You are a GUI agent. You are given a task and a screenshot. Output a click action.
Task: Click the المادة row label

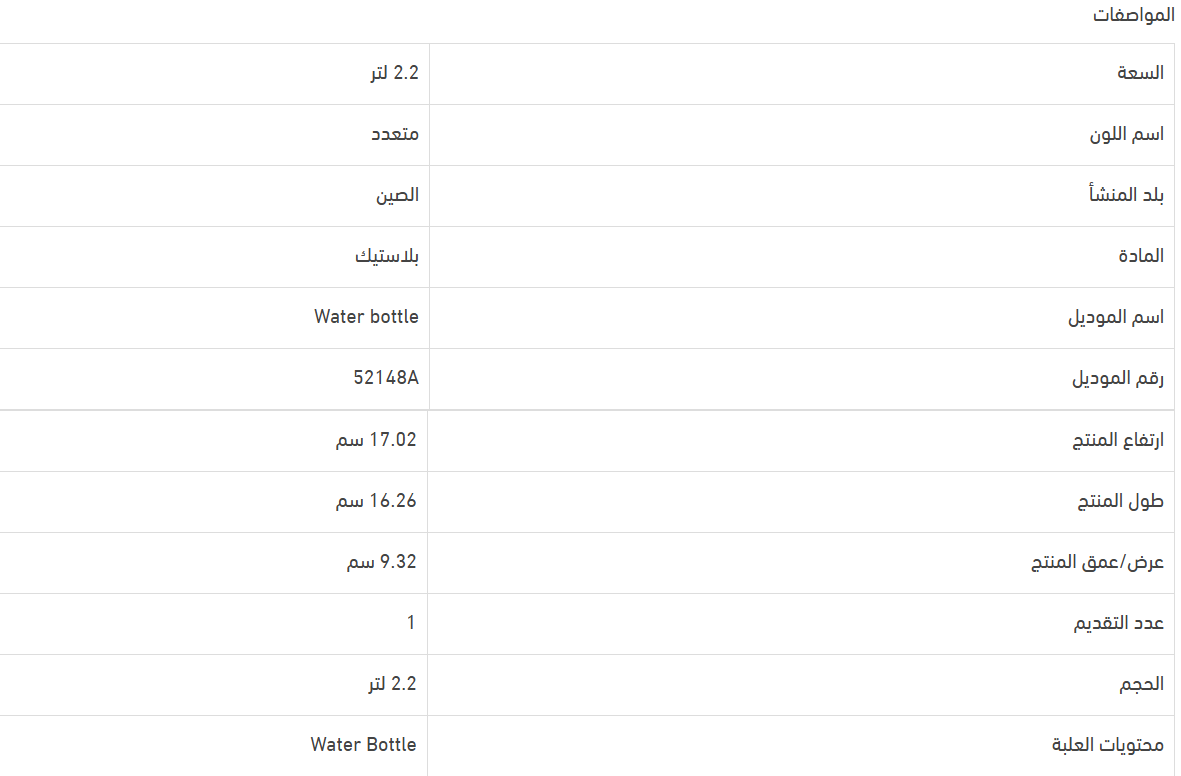click(x=1141, y=256)
